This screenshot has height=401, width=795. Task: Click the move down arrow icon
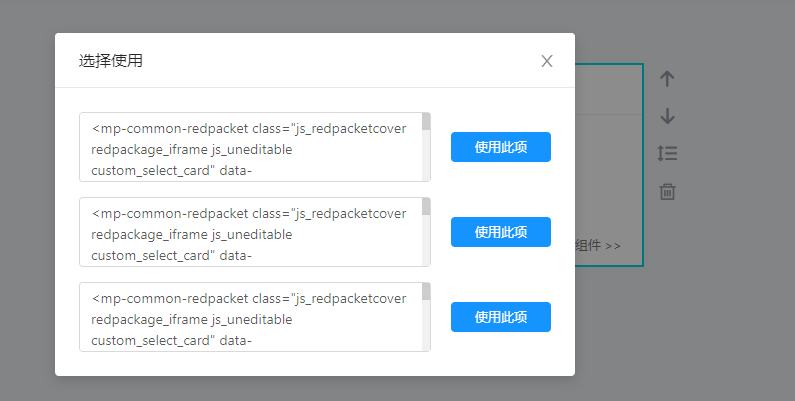668,116
